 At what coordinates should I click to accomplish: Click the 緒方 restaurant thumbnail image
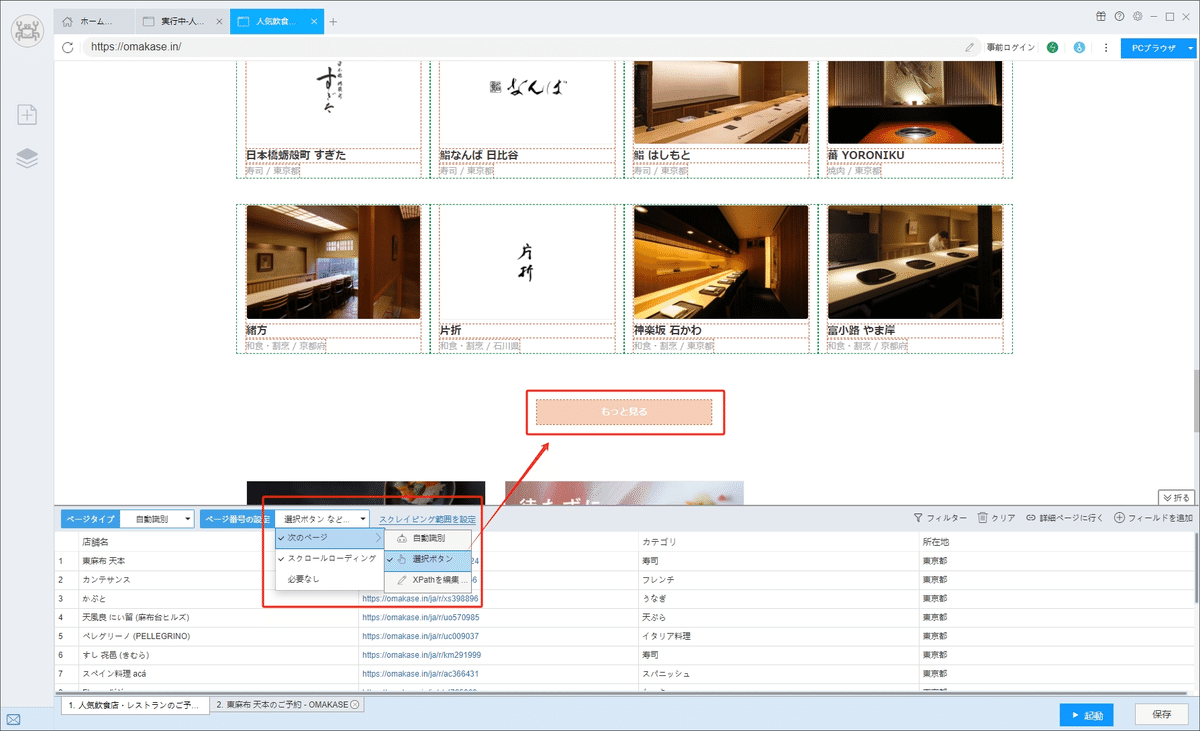click(333, 263)
